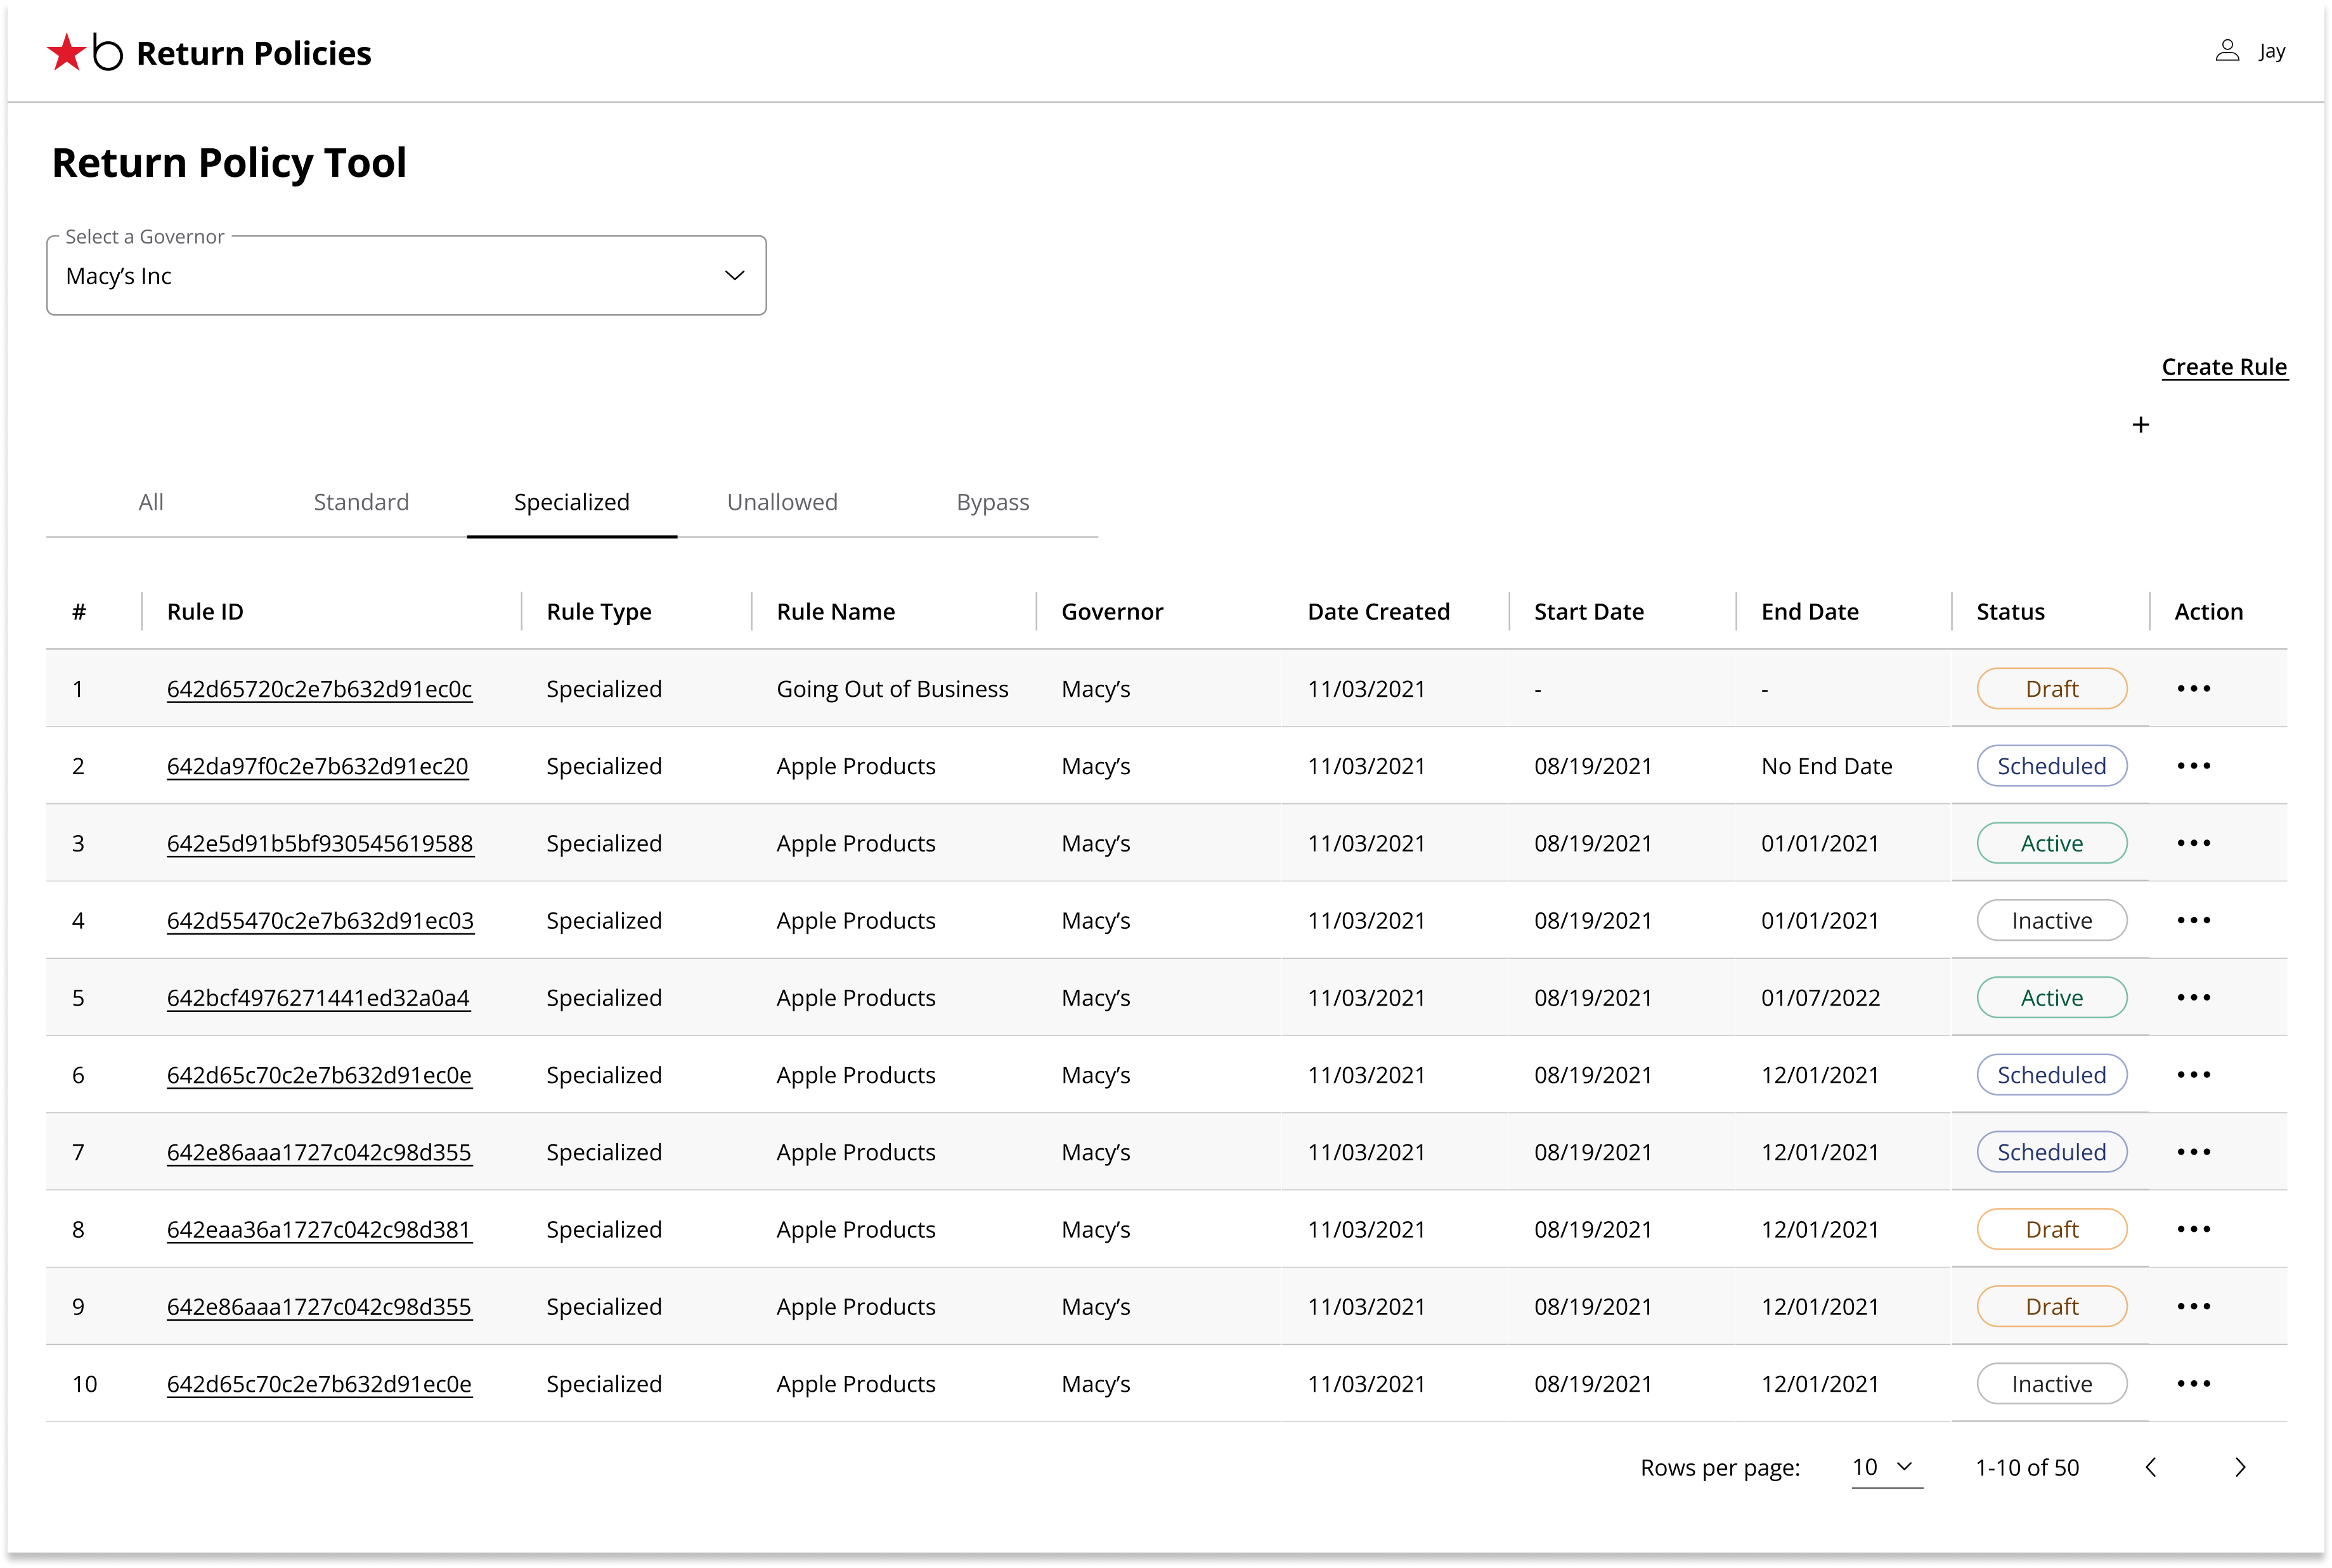
Task: Switch to the Unallowed tab
Action: coord(782,502)
